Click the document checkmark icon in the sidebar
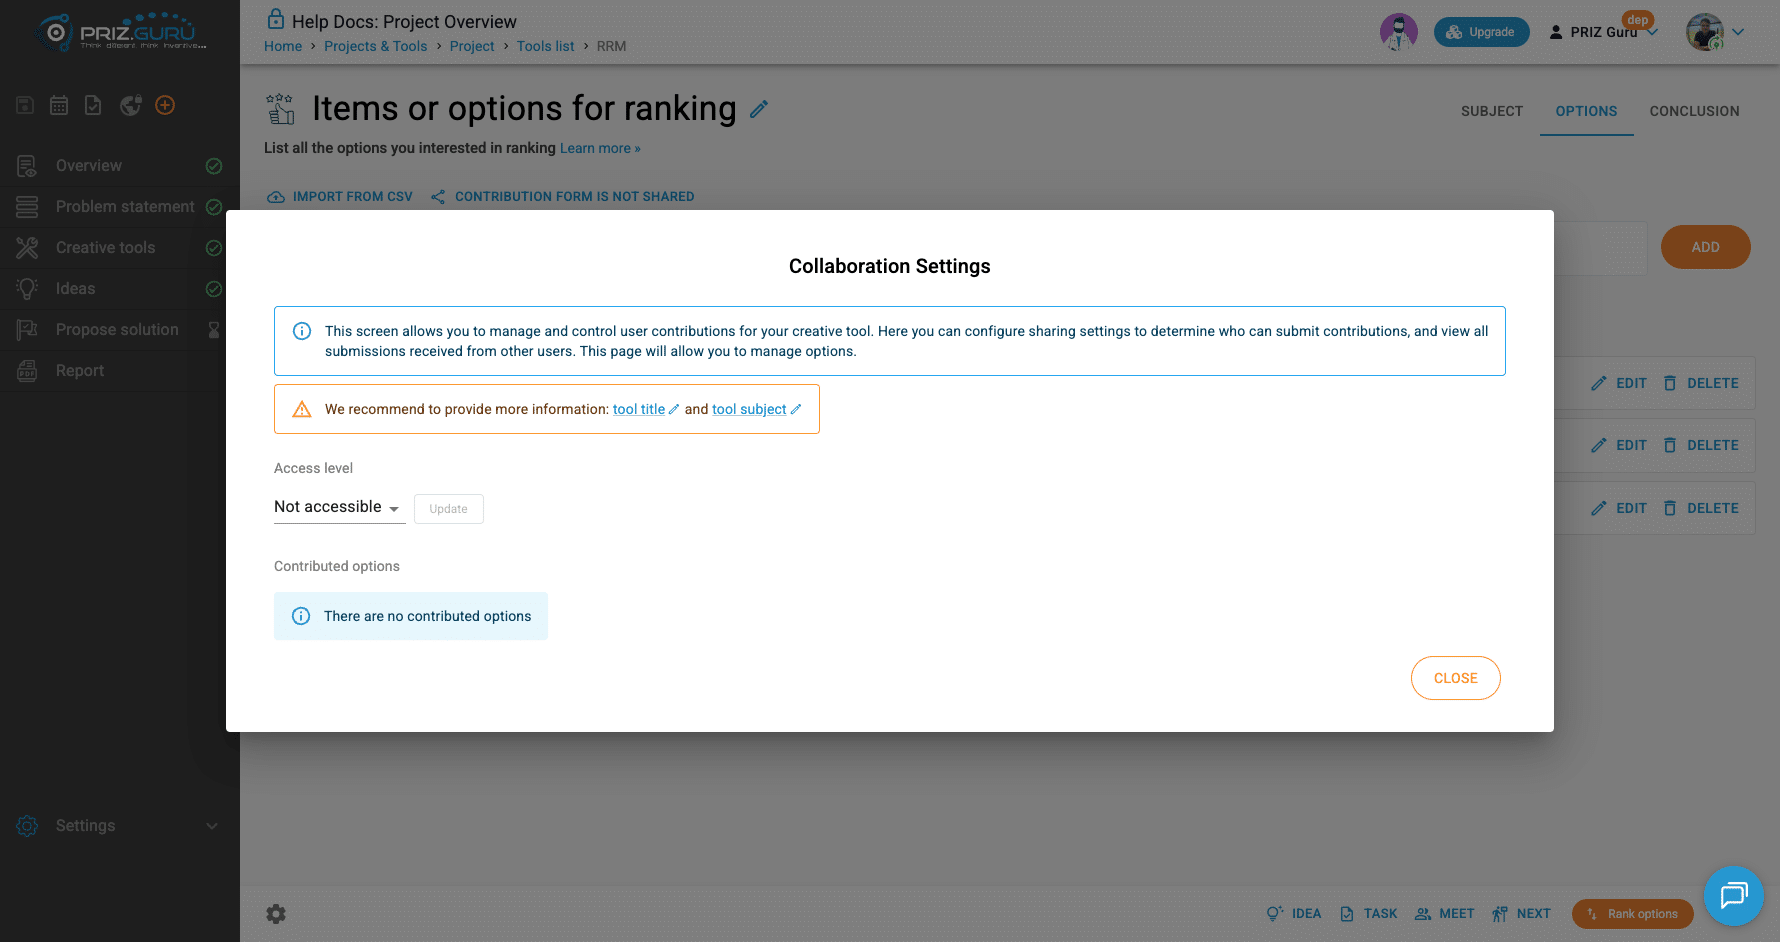Viewport: 1780px width, 942px height. tap(93, 105)
